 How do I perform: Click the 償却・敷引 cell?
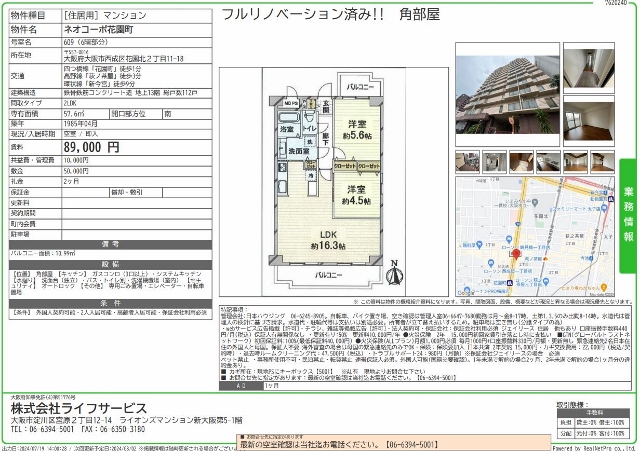[x=136, y=192]
